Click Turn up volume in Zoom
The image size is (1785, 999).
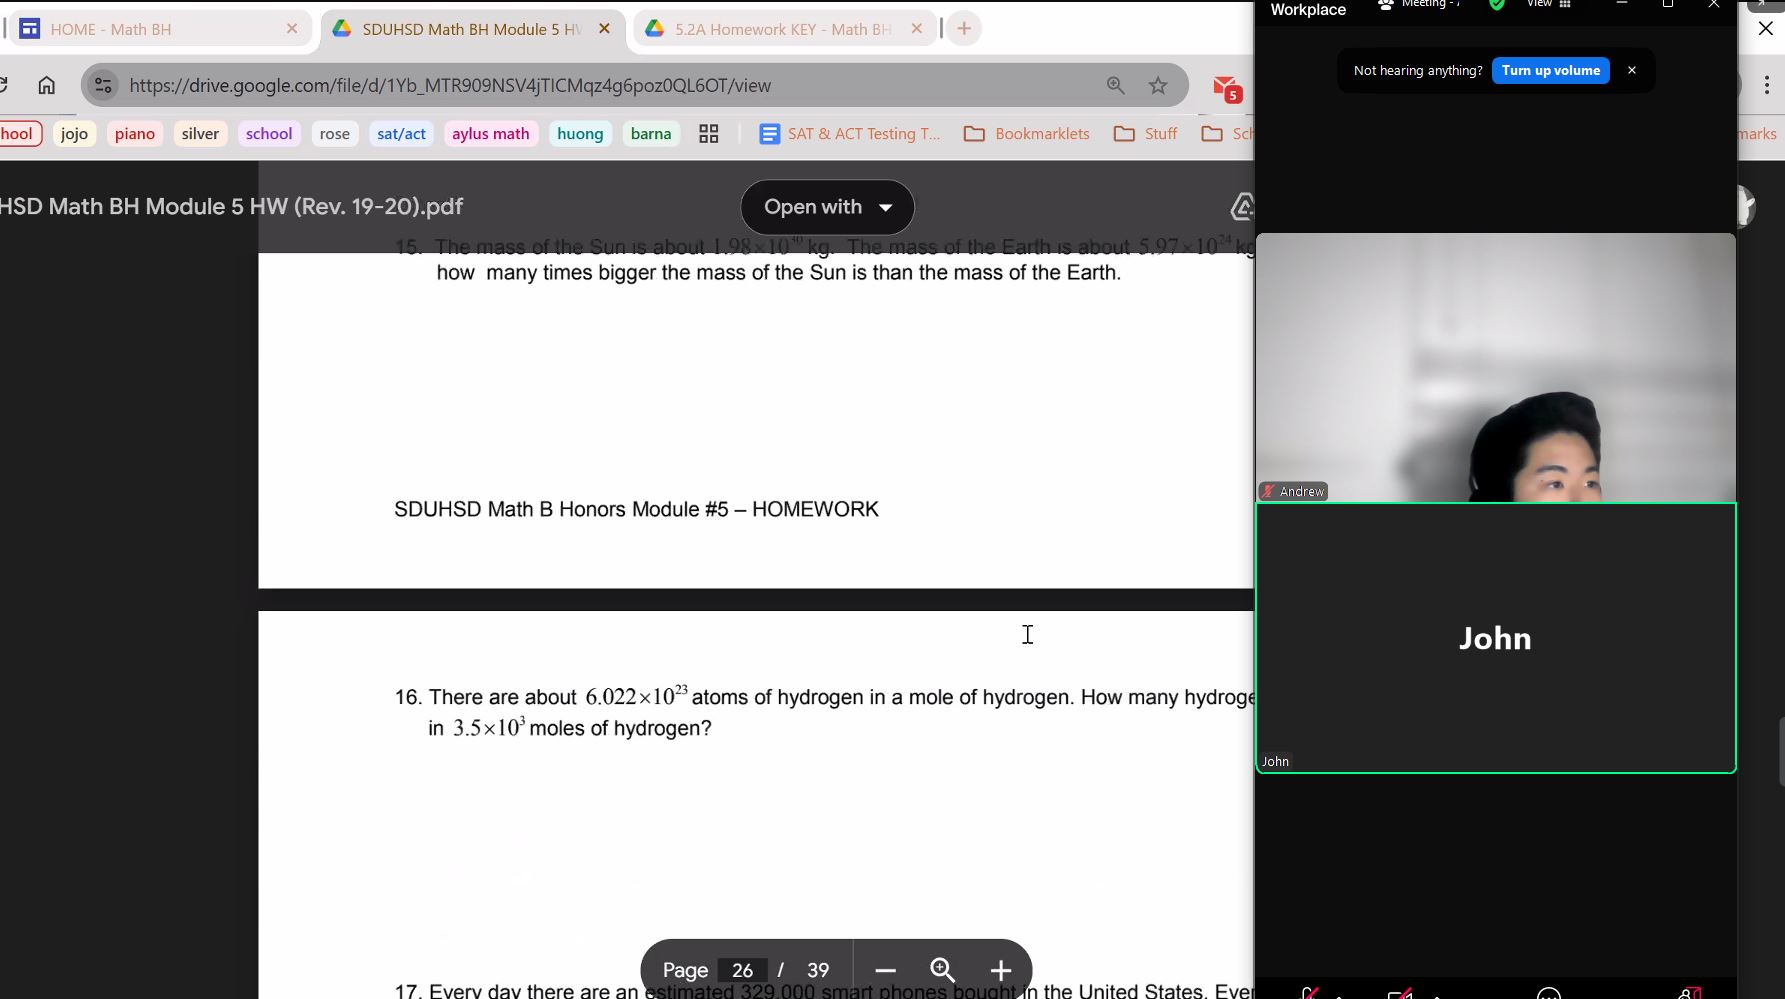tap(1550, 70)
